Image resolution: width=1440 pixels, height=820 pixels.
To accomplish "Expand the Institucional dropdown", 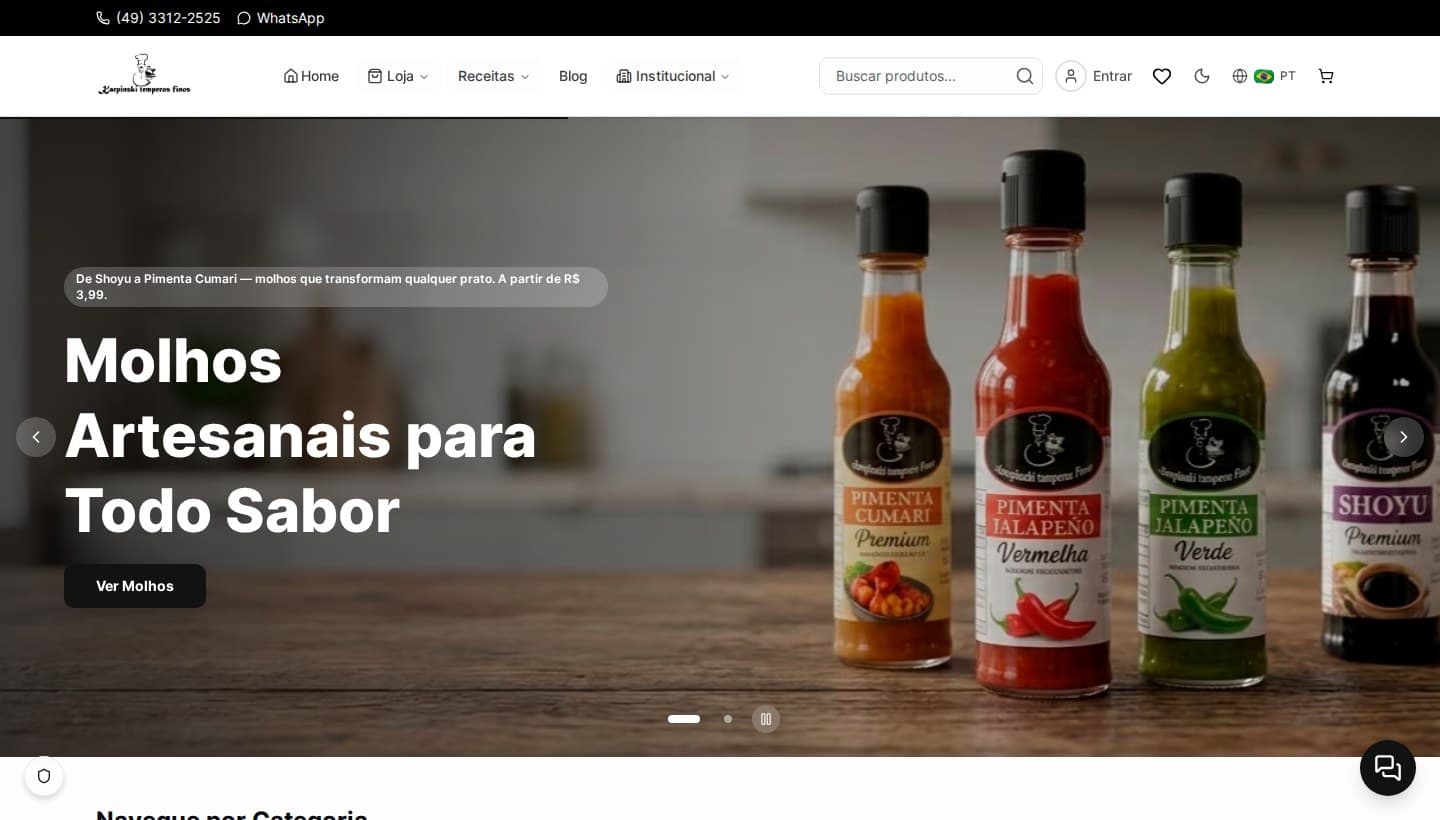I will coord(673,76).
